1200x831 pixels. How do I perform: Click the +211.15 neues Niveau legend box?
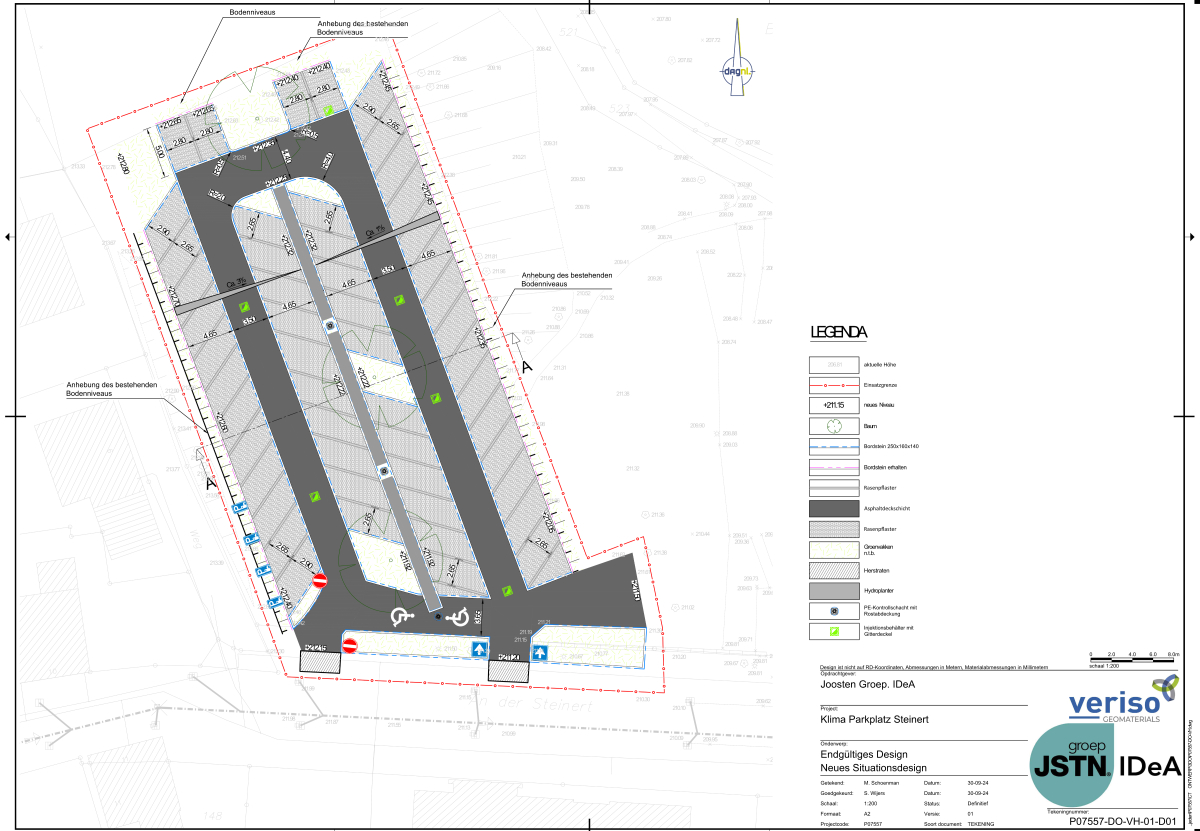click(x=833, y=406)
